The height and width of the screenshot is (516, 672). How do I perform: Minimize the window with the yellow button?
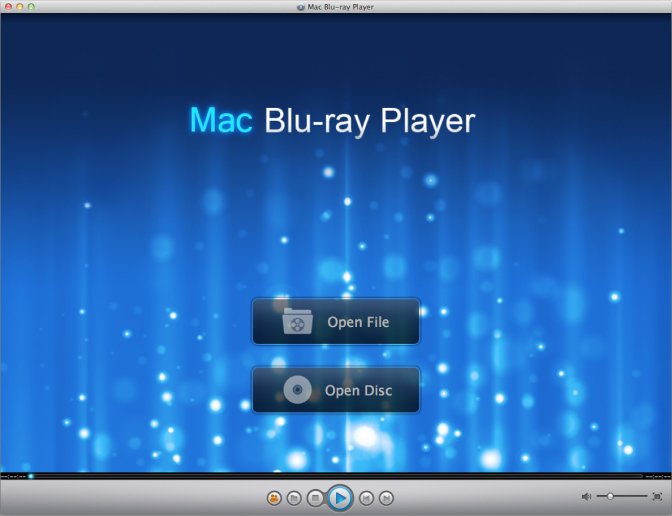tap(19, 7)
